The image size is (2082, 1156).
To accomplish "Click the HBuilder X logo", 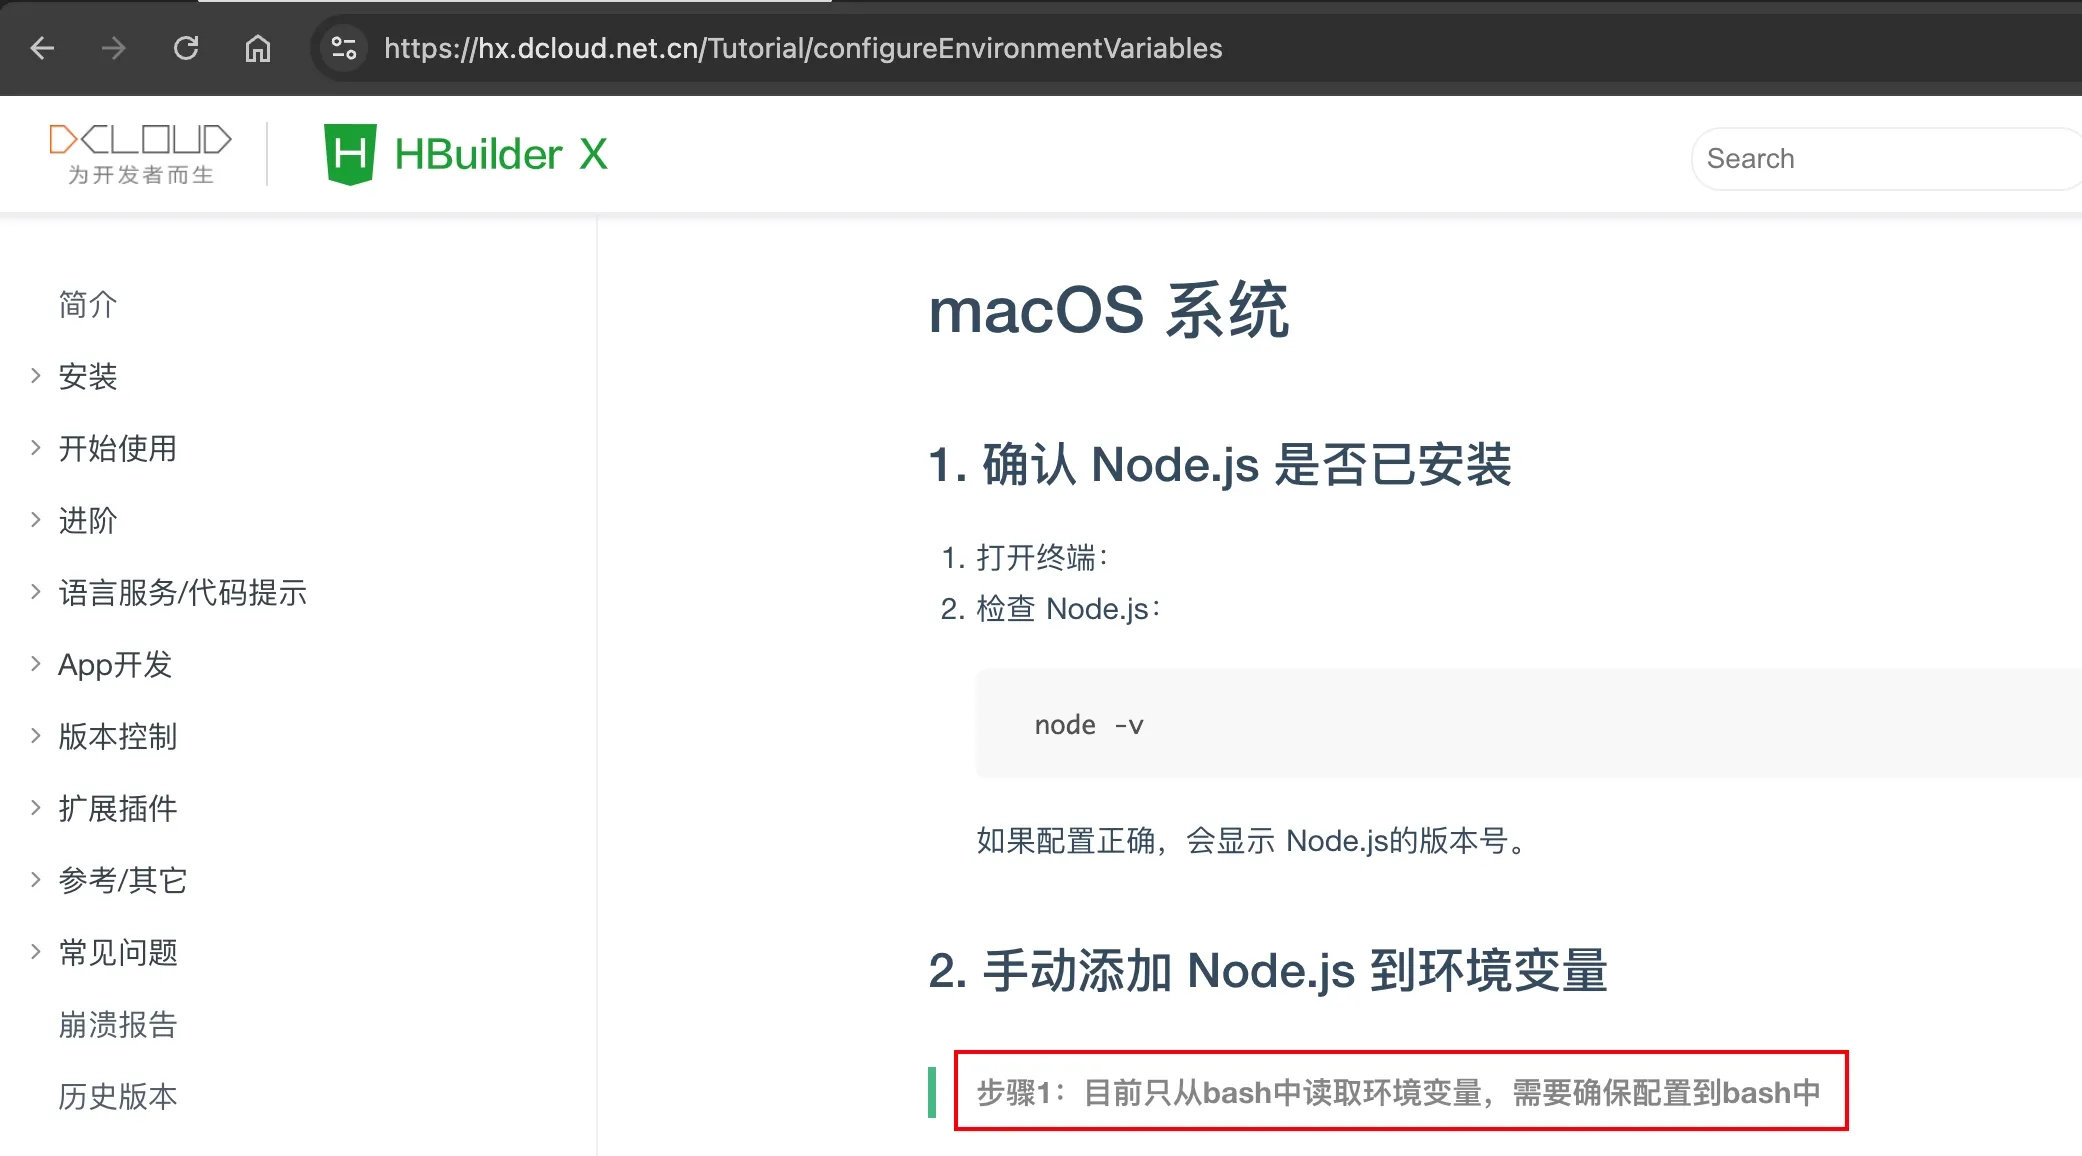I will click(465, 153).
